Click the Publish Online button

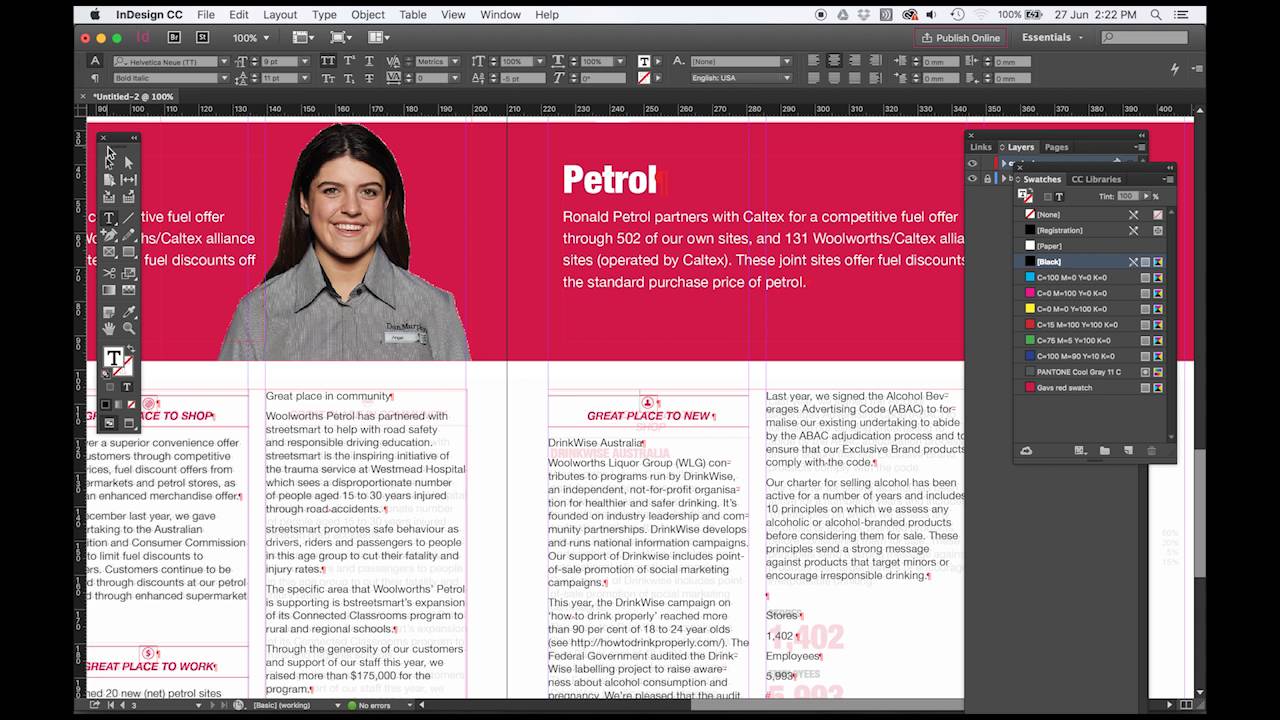(x=959, y=38)
